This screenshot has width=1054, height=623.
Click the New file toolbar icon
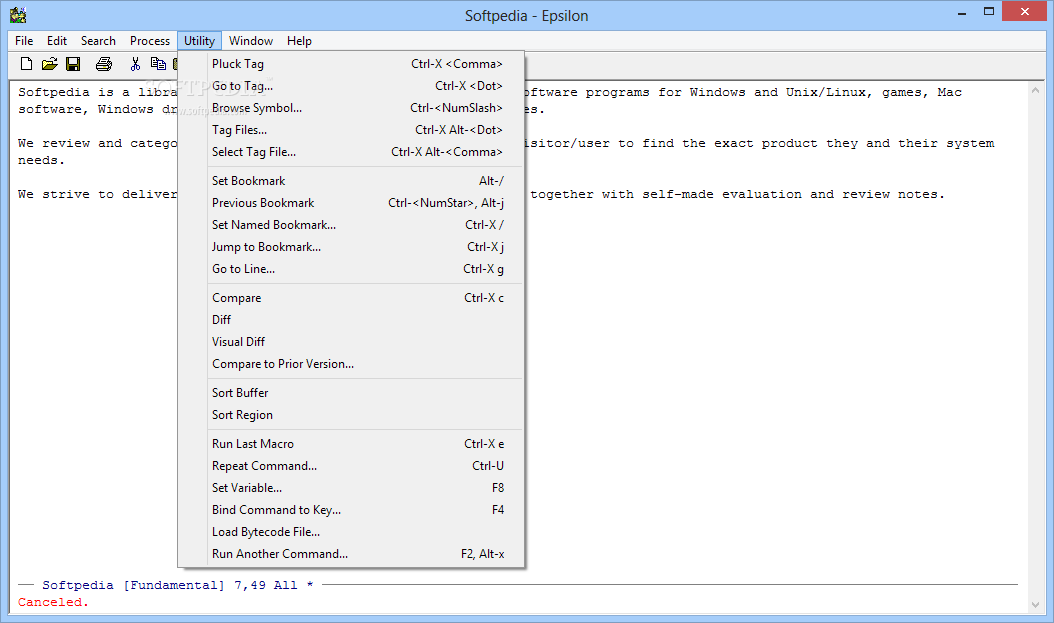coord(26,64)
